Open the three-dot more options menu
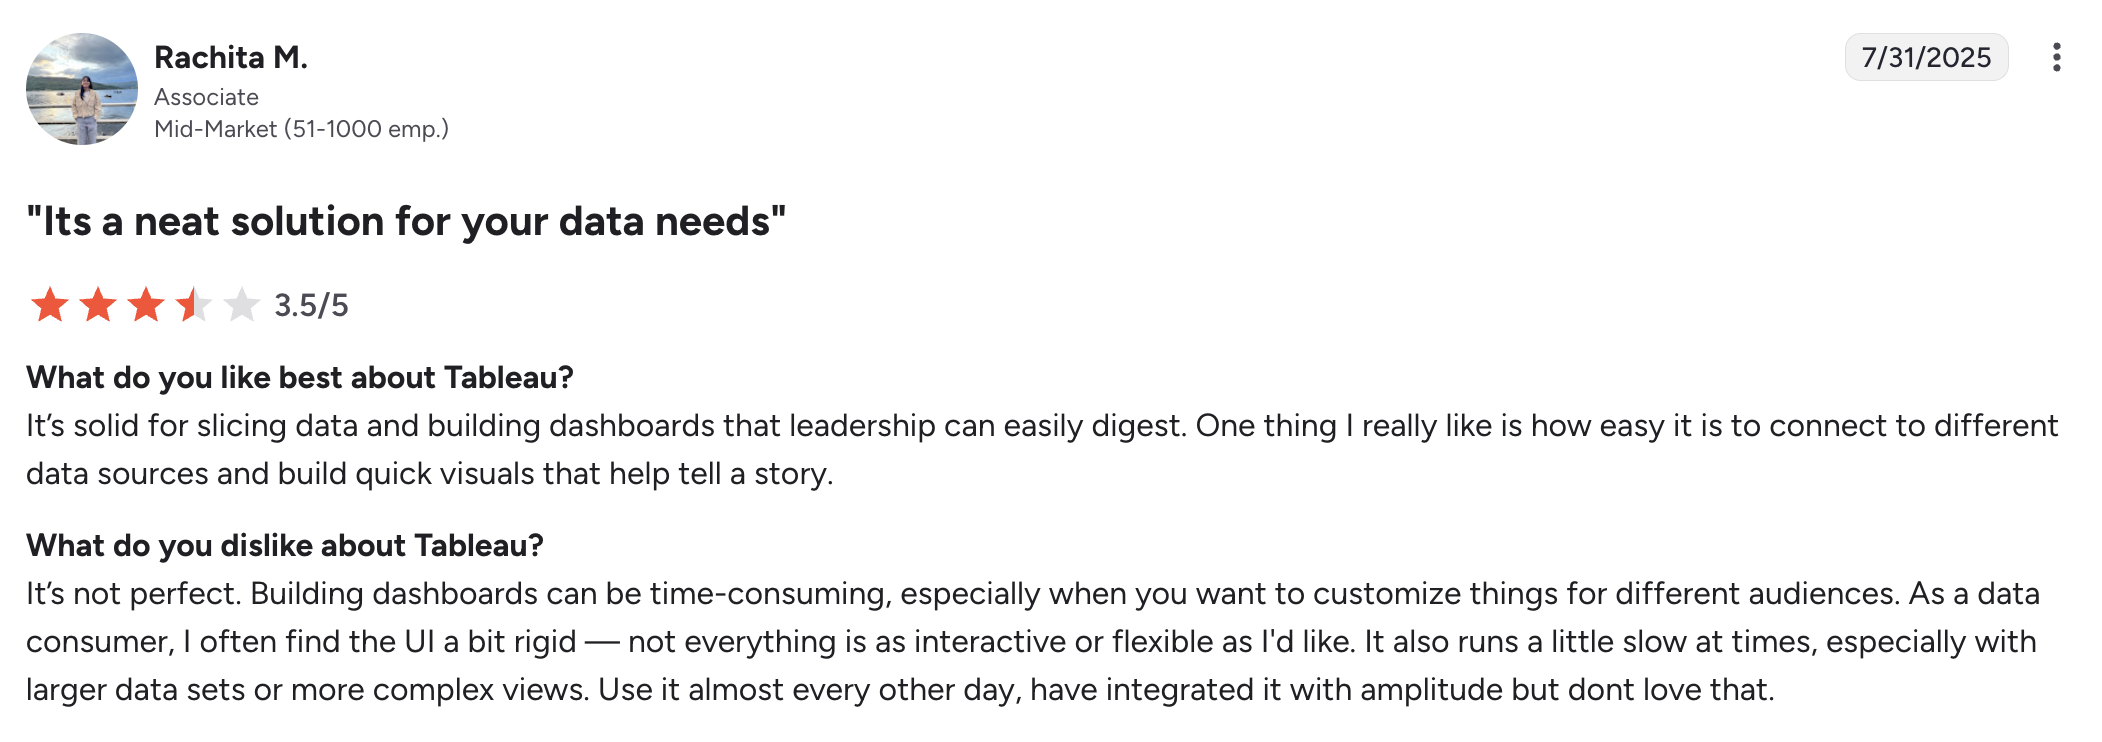The image size is (2102, 742). click(2056, 57)
